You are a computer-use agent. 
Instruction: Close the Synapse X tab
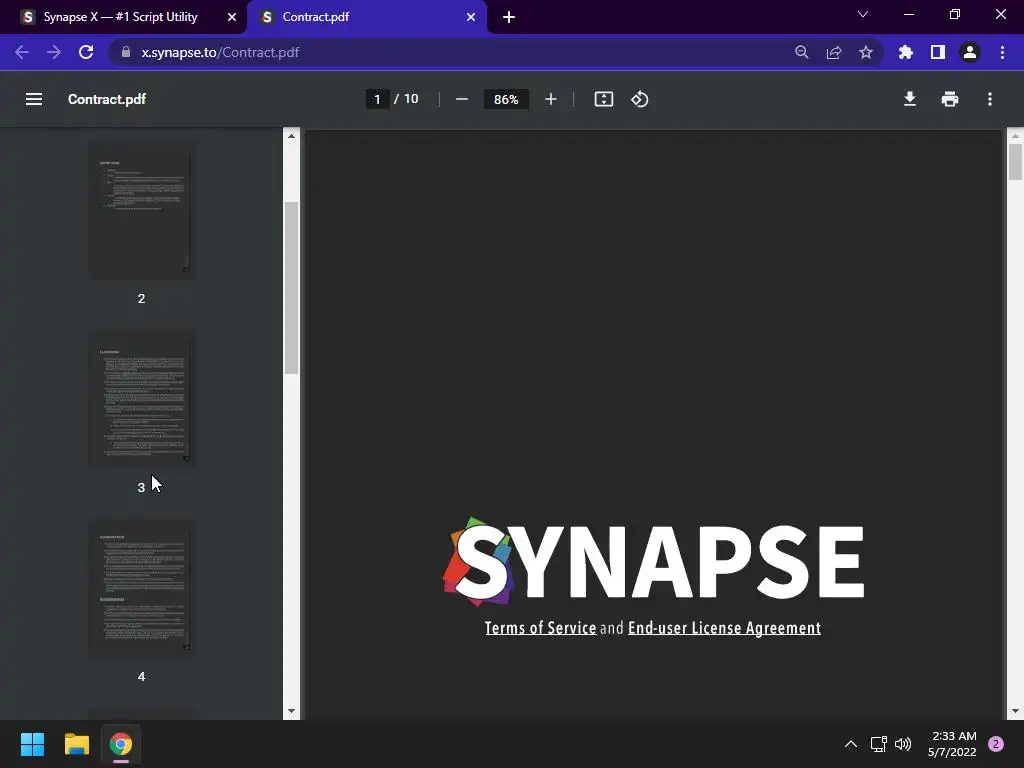pos(231,17)
